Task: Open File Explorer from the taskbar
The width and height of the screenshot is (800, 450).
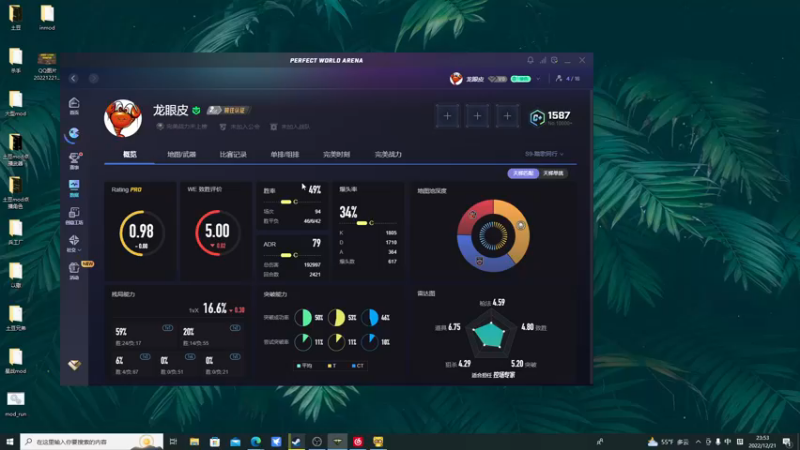Action: coord(194,441)
